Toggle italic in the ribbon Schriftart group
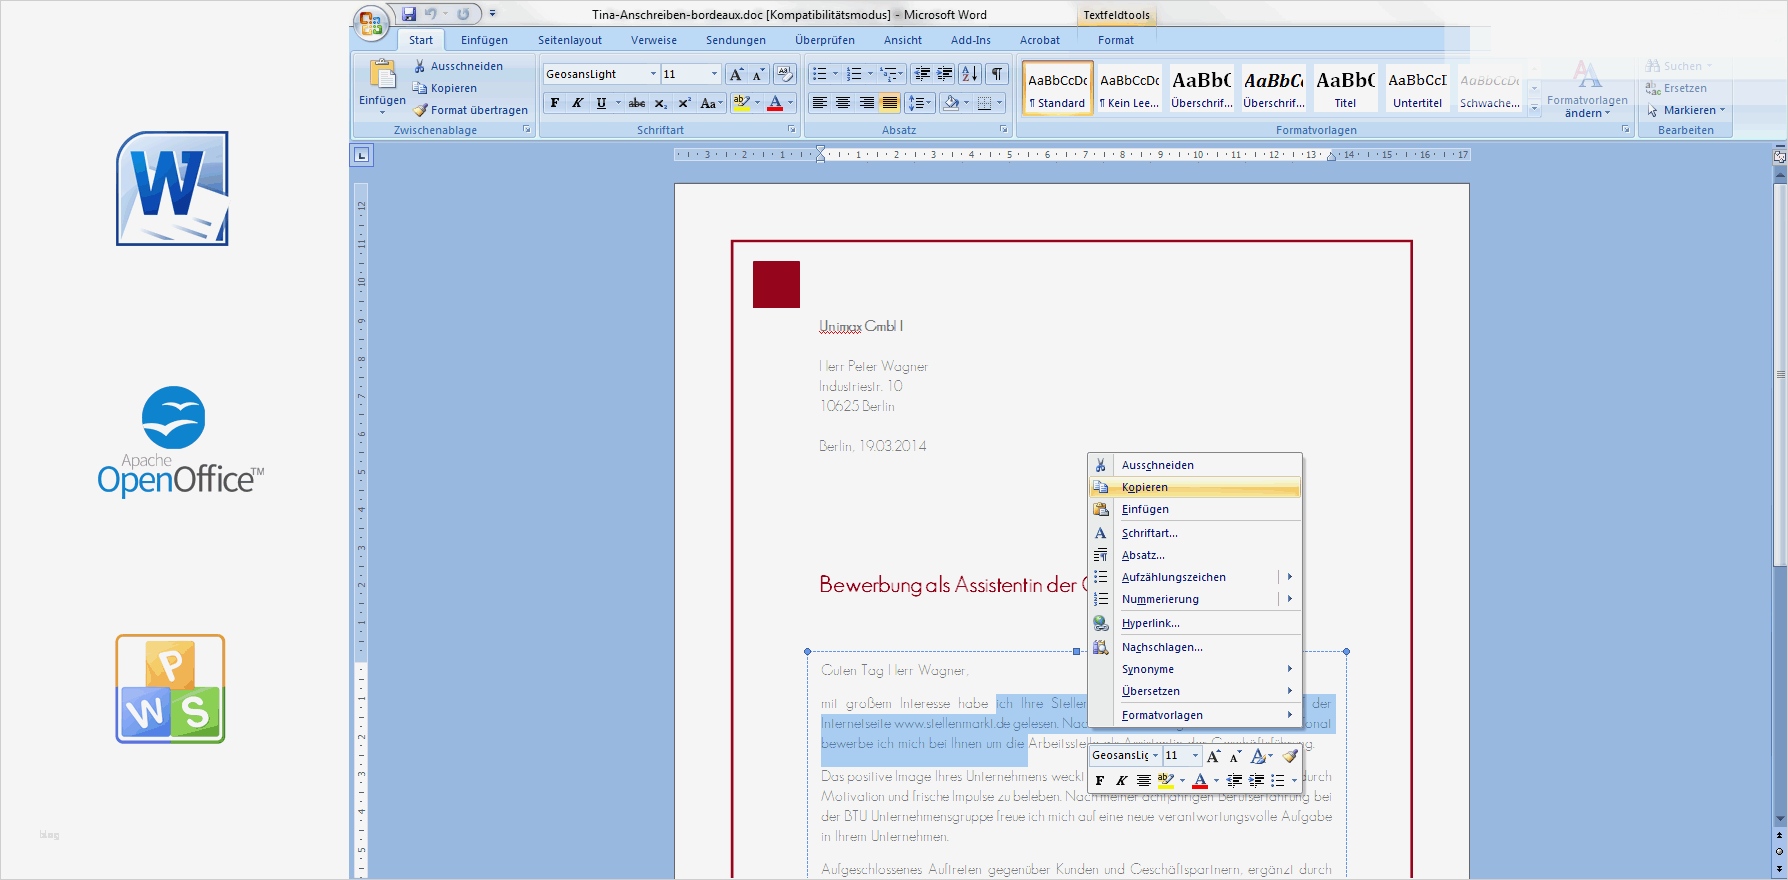Screen dimensions: 1788x880 tap(578, 103)
